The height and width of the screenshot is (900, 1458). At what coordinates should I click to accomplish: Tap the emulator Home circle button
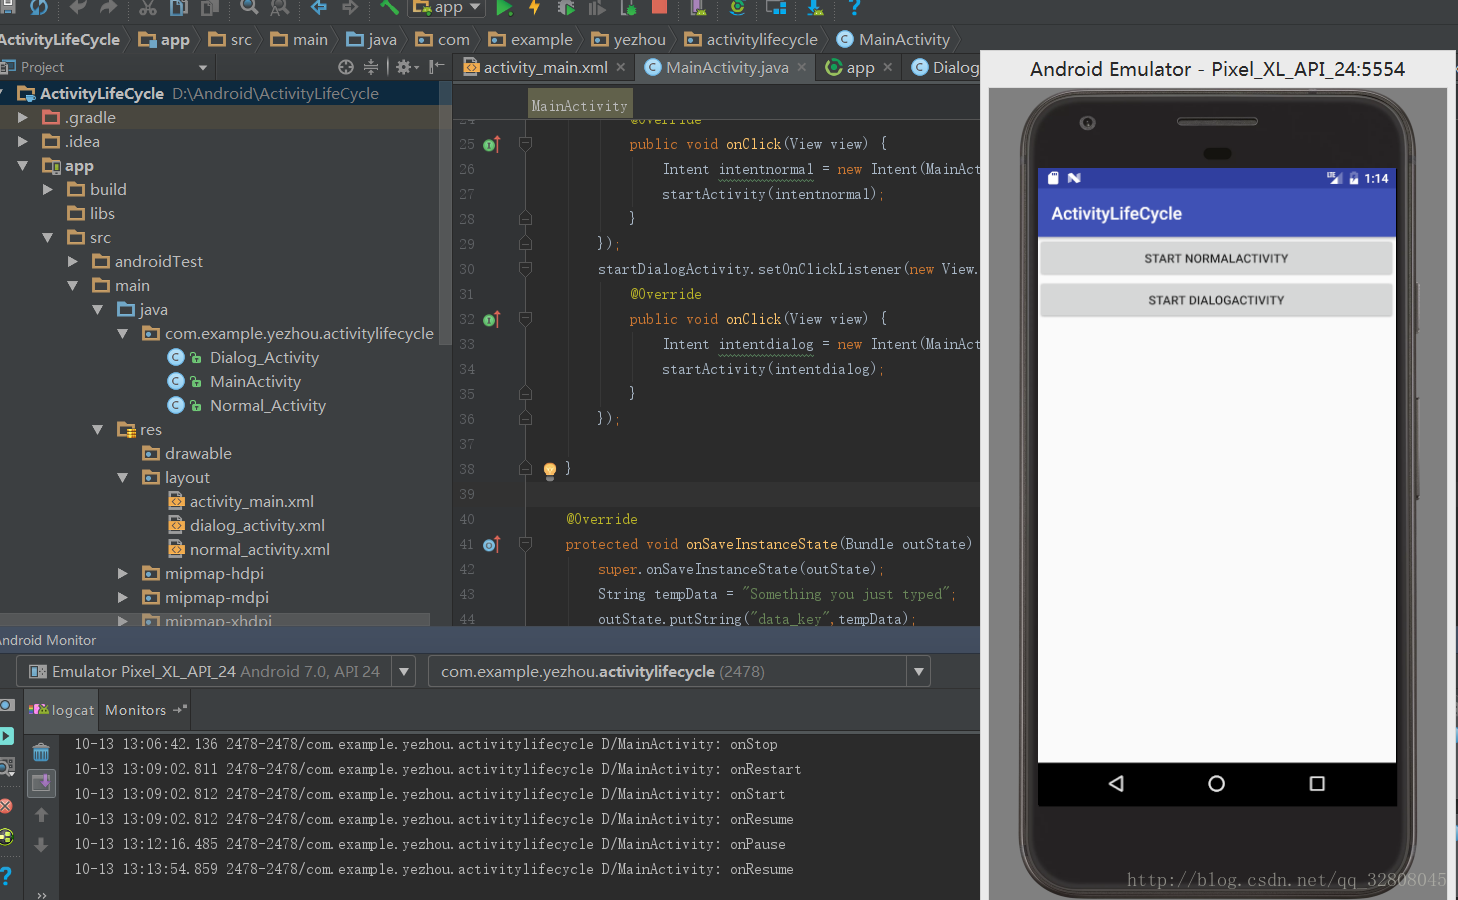(1216, 784)
